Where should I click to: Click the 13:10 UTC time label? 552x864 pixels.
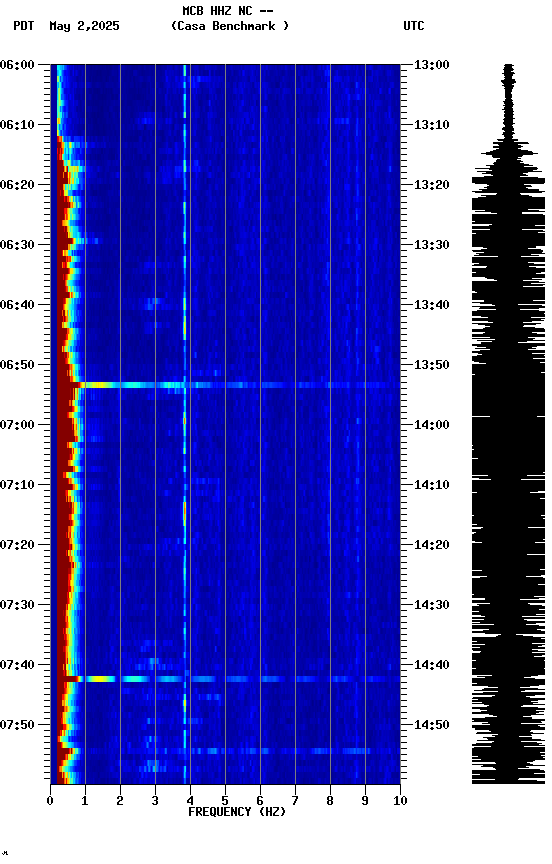coord(432,125)
